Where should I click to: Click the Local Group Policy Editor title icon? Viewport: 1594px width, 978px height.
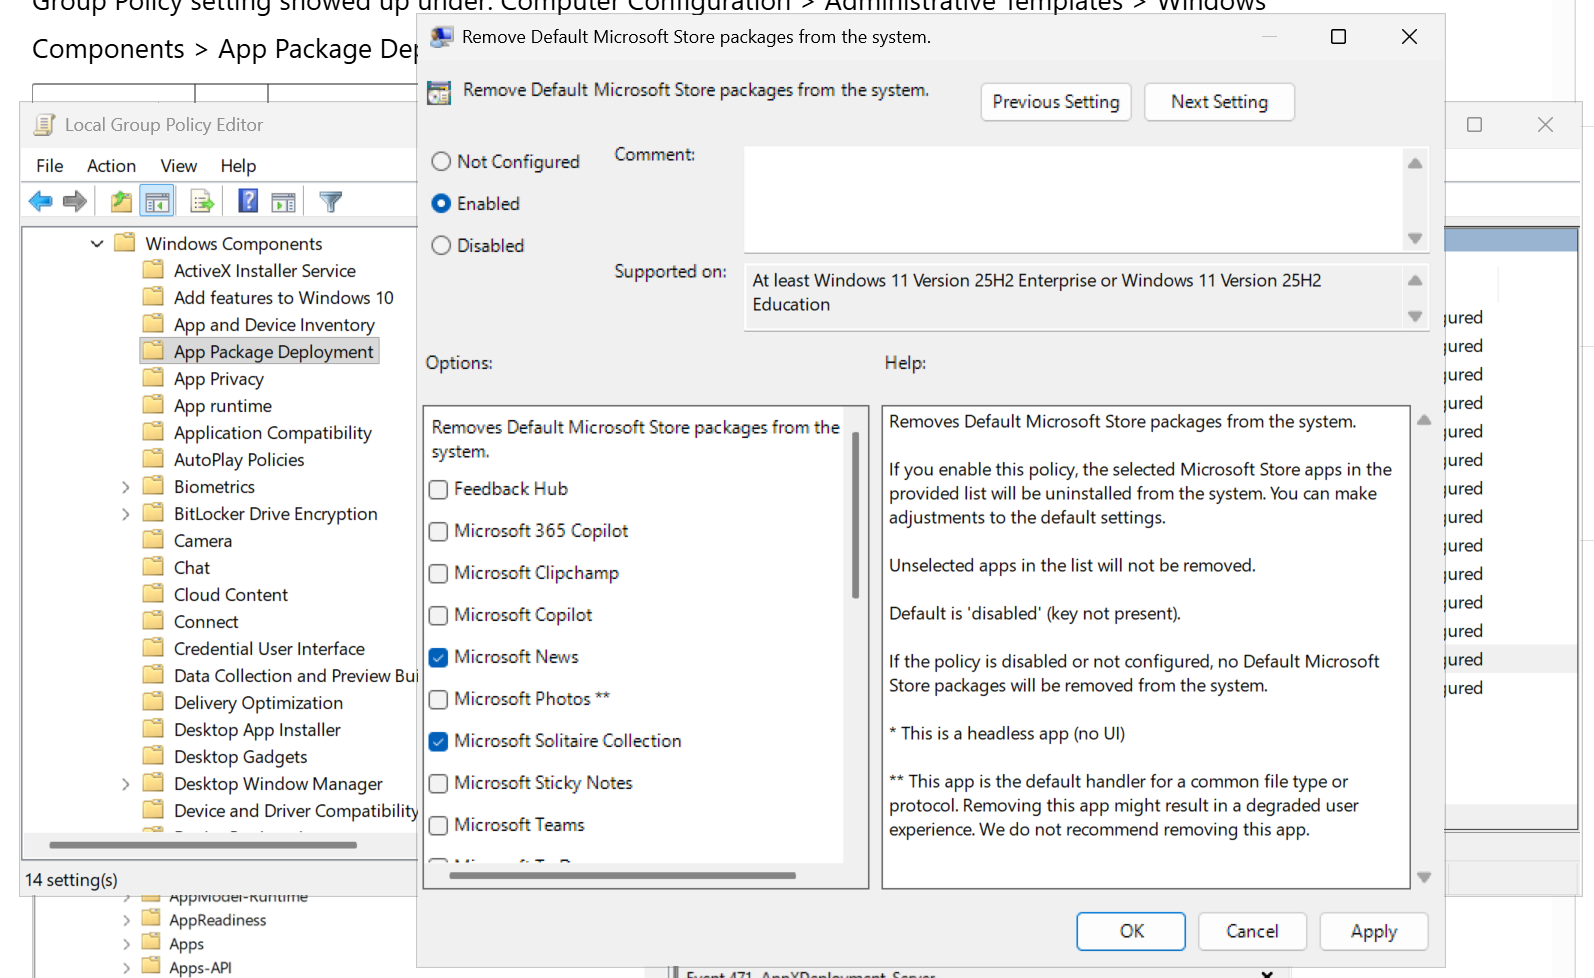click(x=44, y=125)
